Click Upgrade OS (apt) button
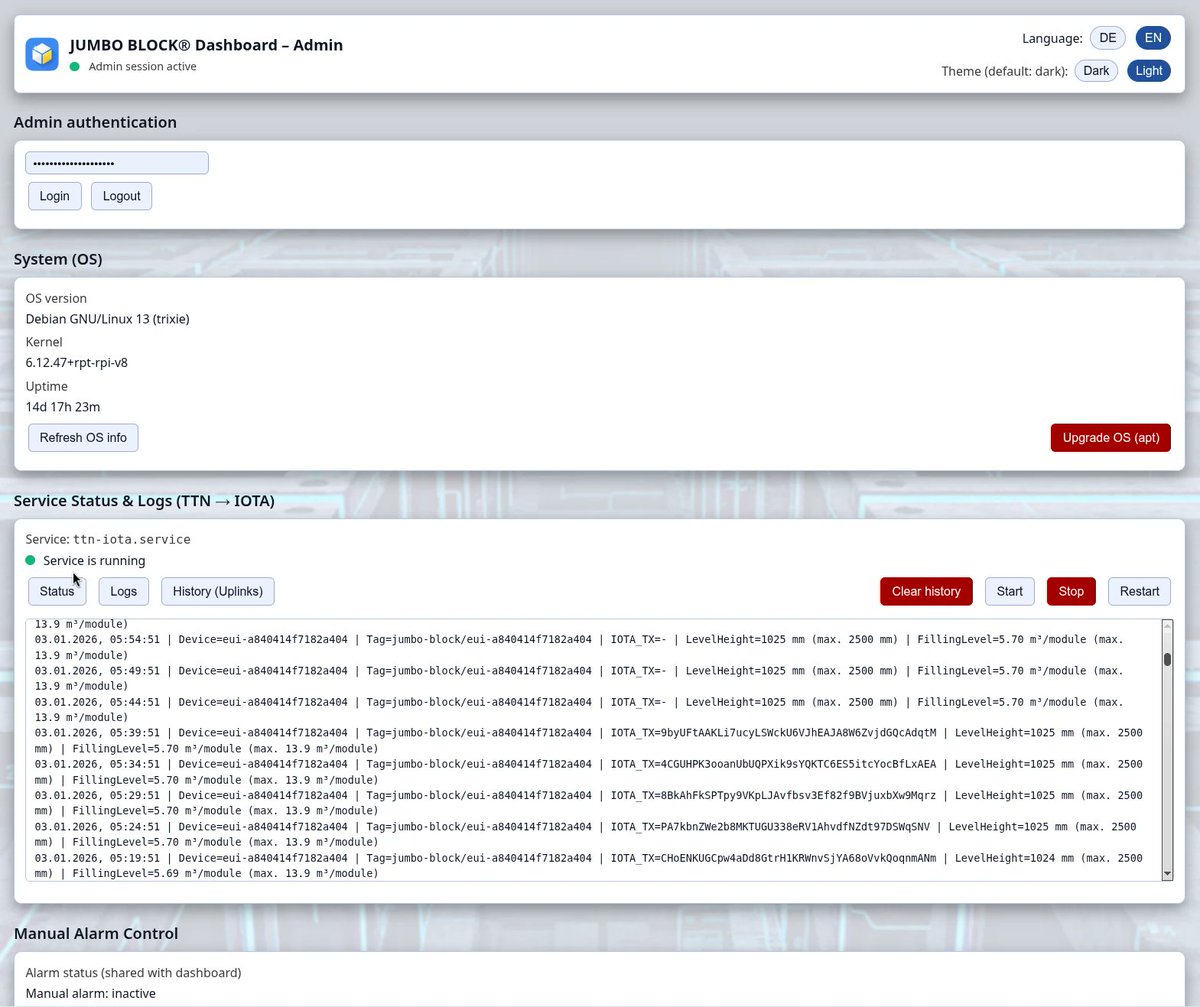 [1110, 437]
